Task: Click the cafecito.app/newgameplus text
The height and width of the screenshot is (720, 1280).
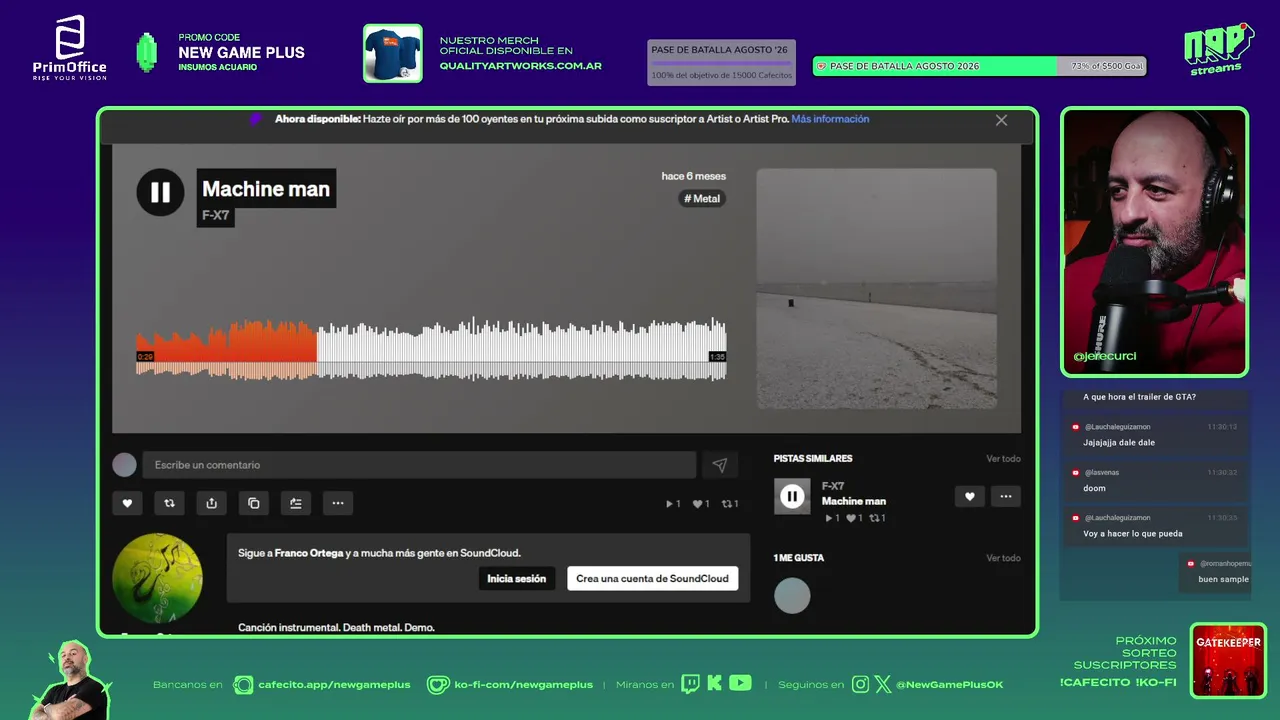Action: point(334,685)
